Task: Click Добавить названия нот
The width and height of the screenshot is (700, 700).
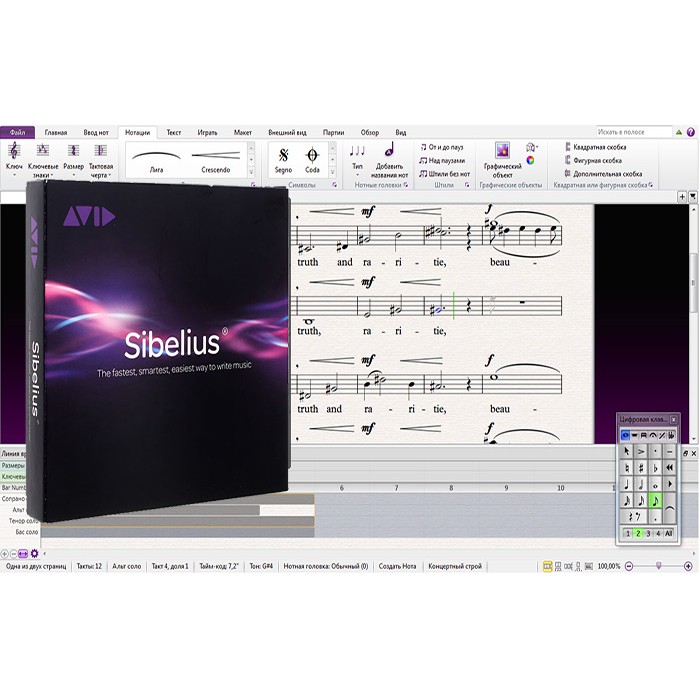Action: coord(389,161)
